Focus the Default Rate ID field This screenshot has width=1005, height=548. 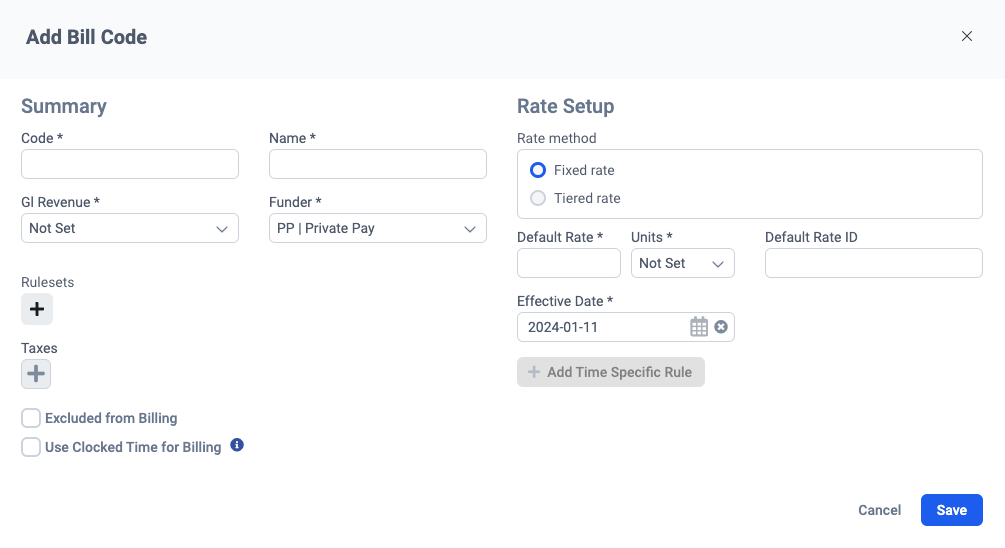coord(874,263)
